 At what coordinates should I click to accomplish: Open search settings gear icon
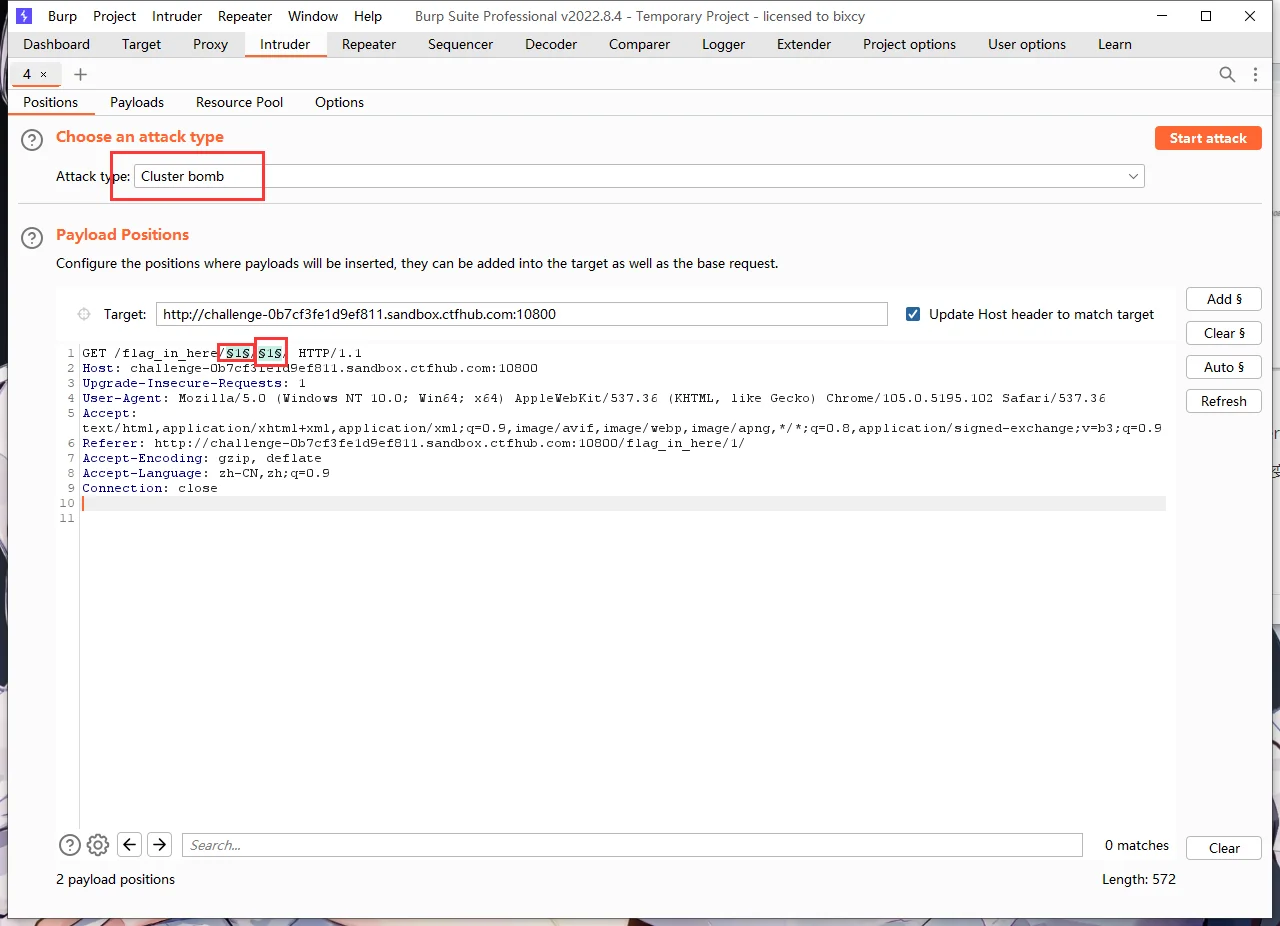pos(98,845)
